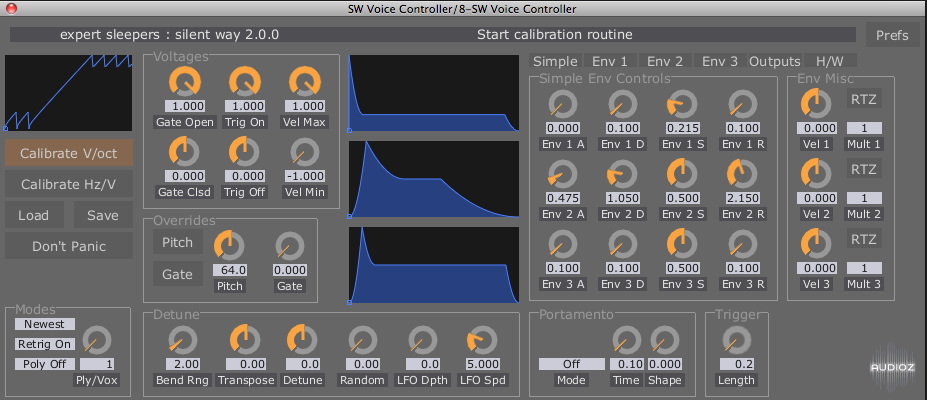Click the Save button

pos(103,215)
